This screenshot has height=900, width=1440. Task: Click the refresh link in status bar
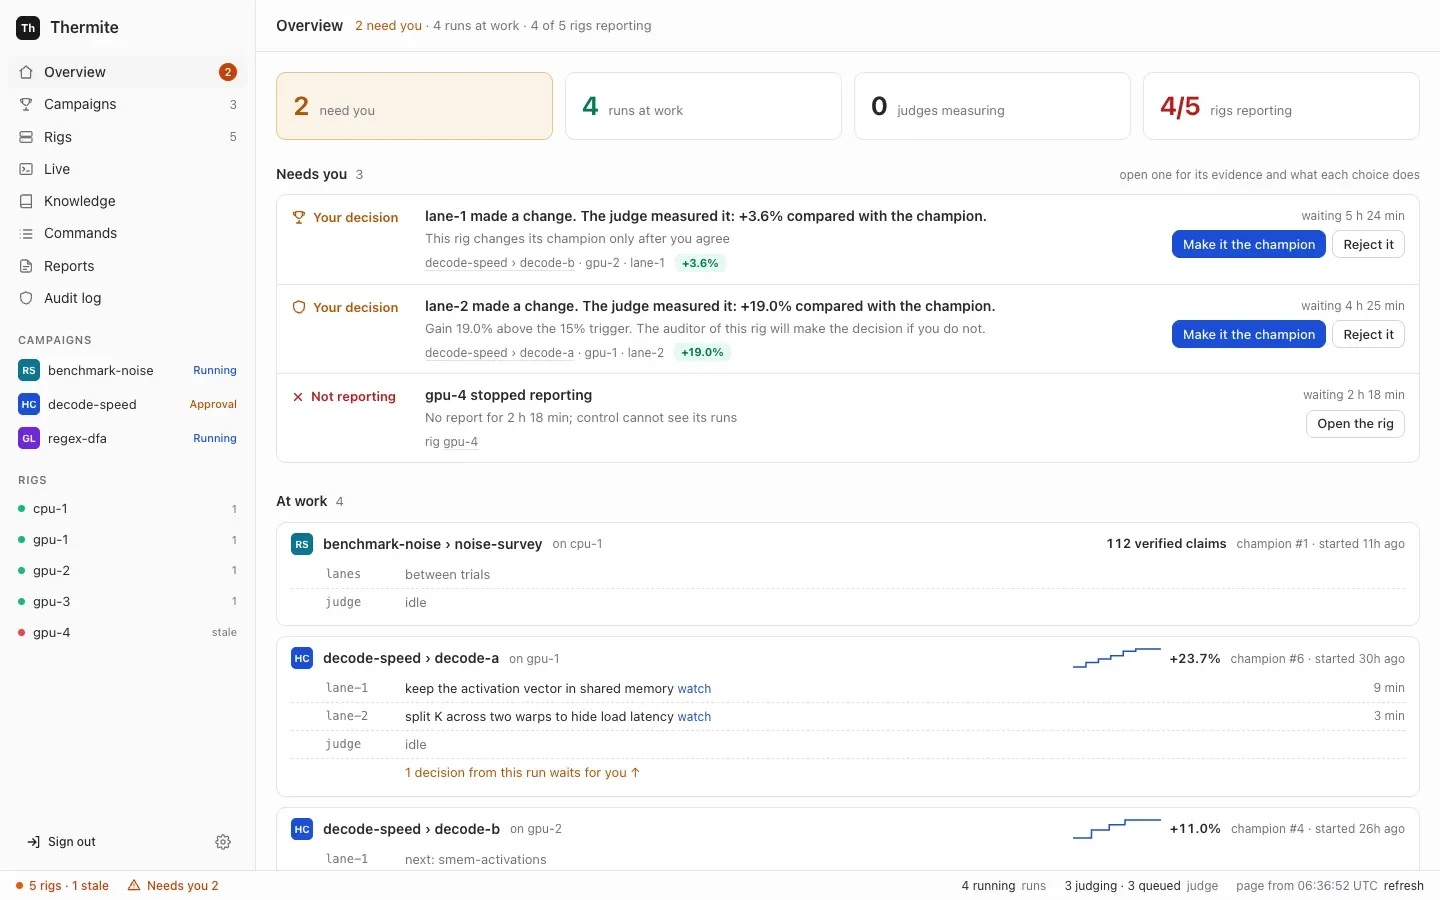[1404, 885]
